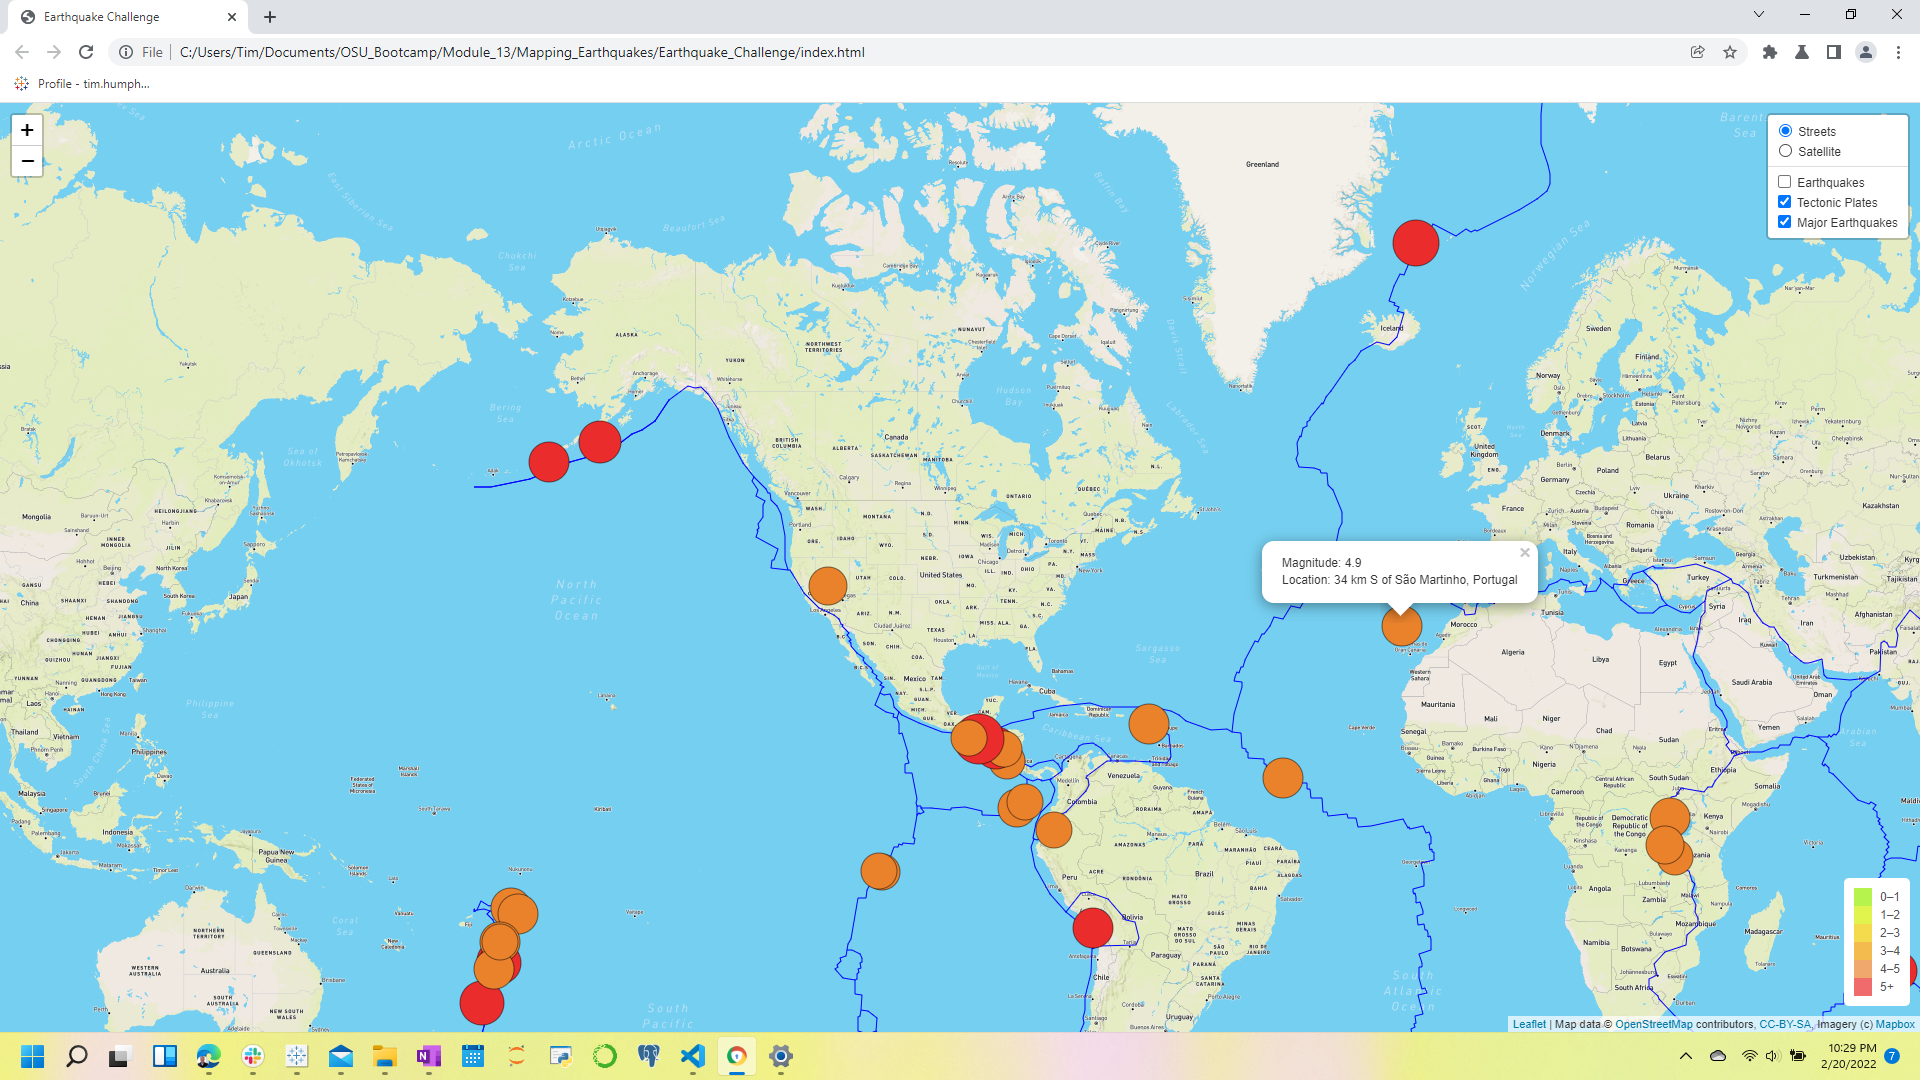The image size is (1920, 1080).
Task: Click the address bar file path
Action: 522,52
